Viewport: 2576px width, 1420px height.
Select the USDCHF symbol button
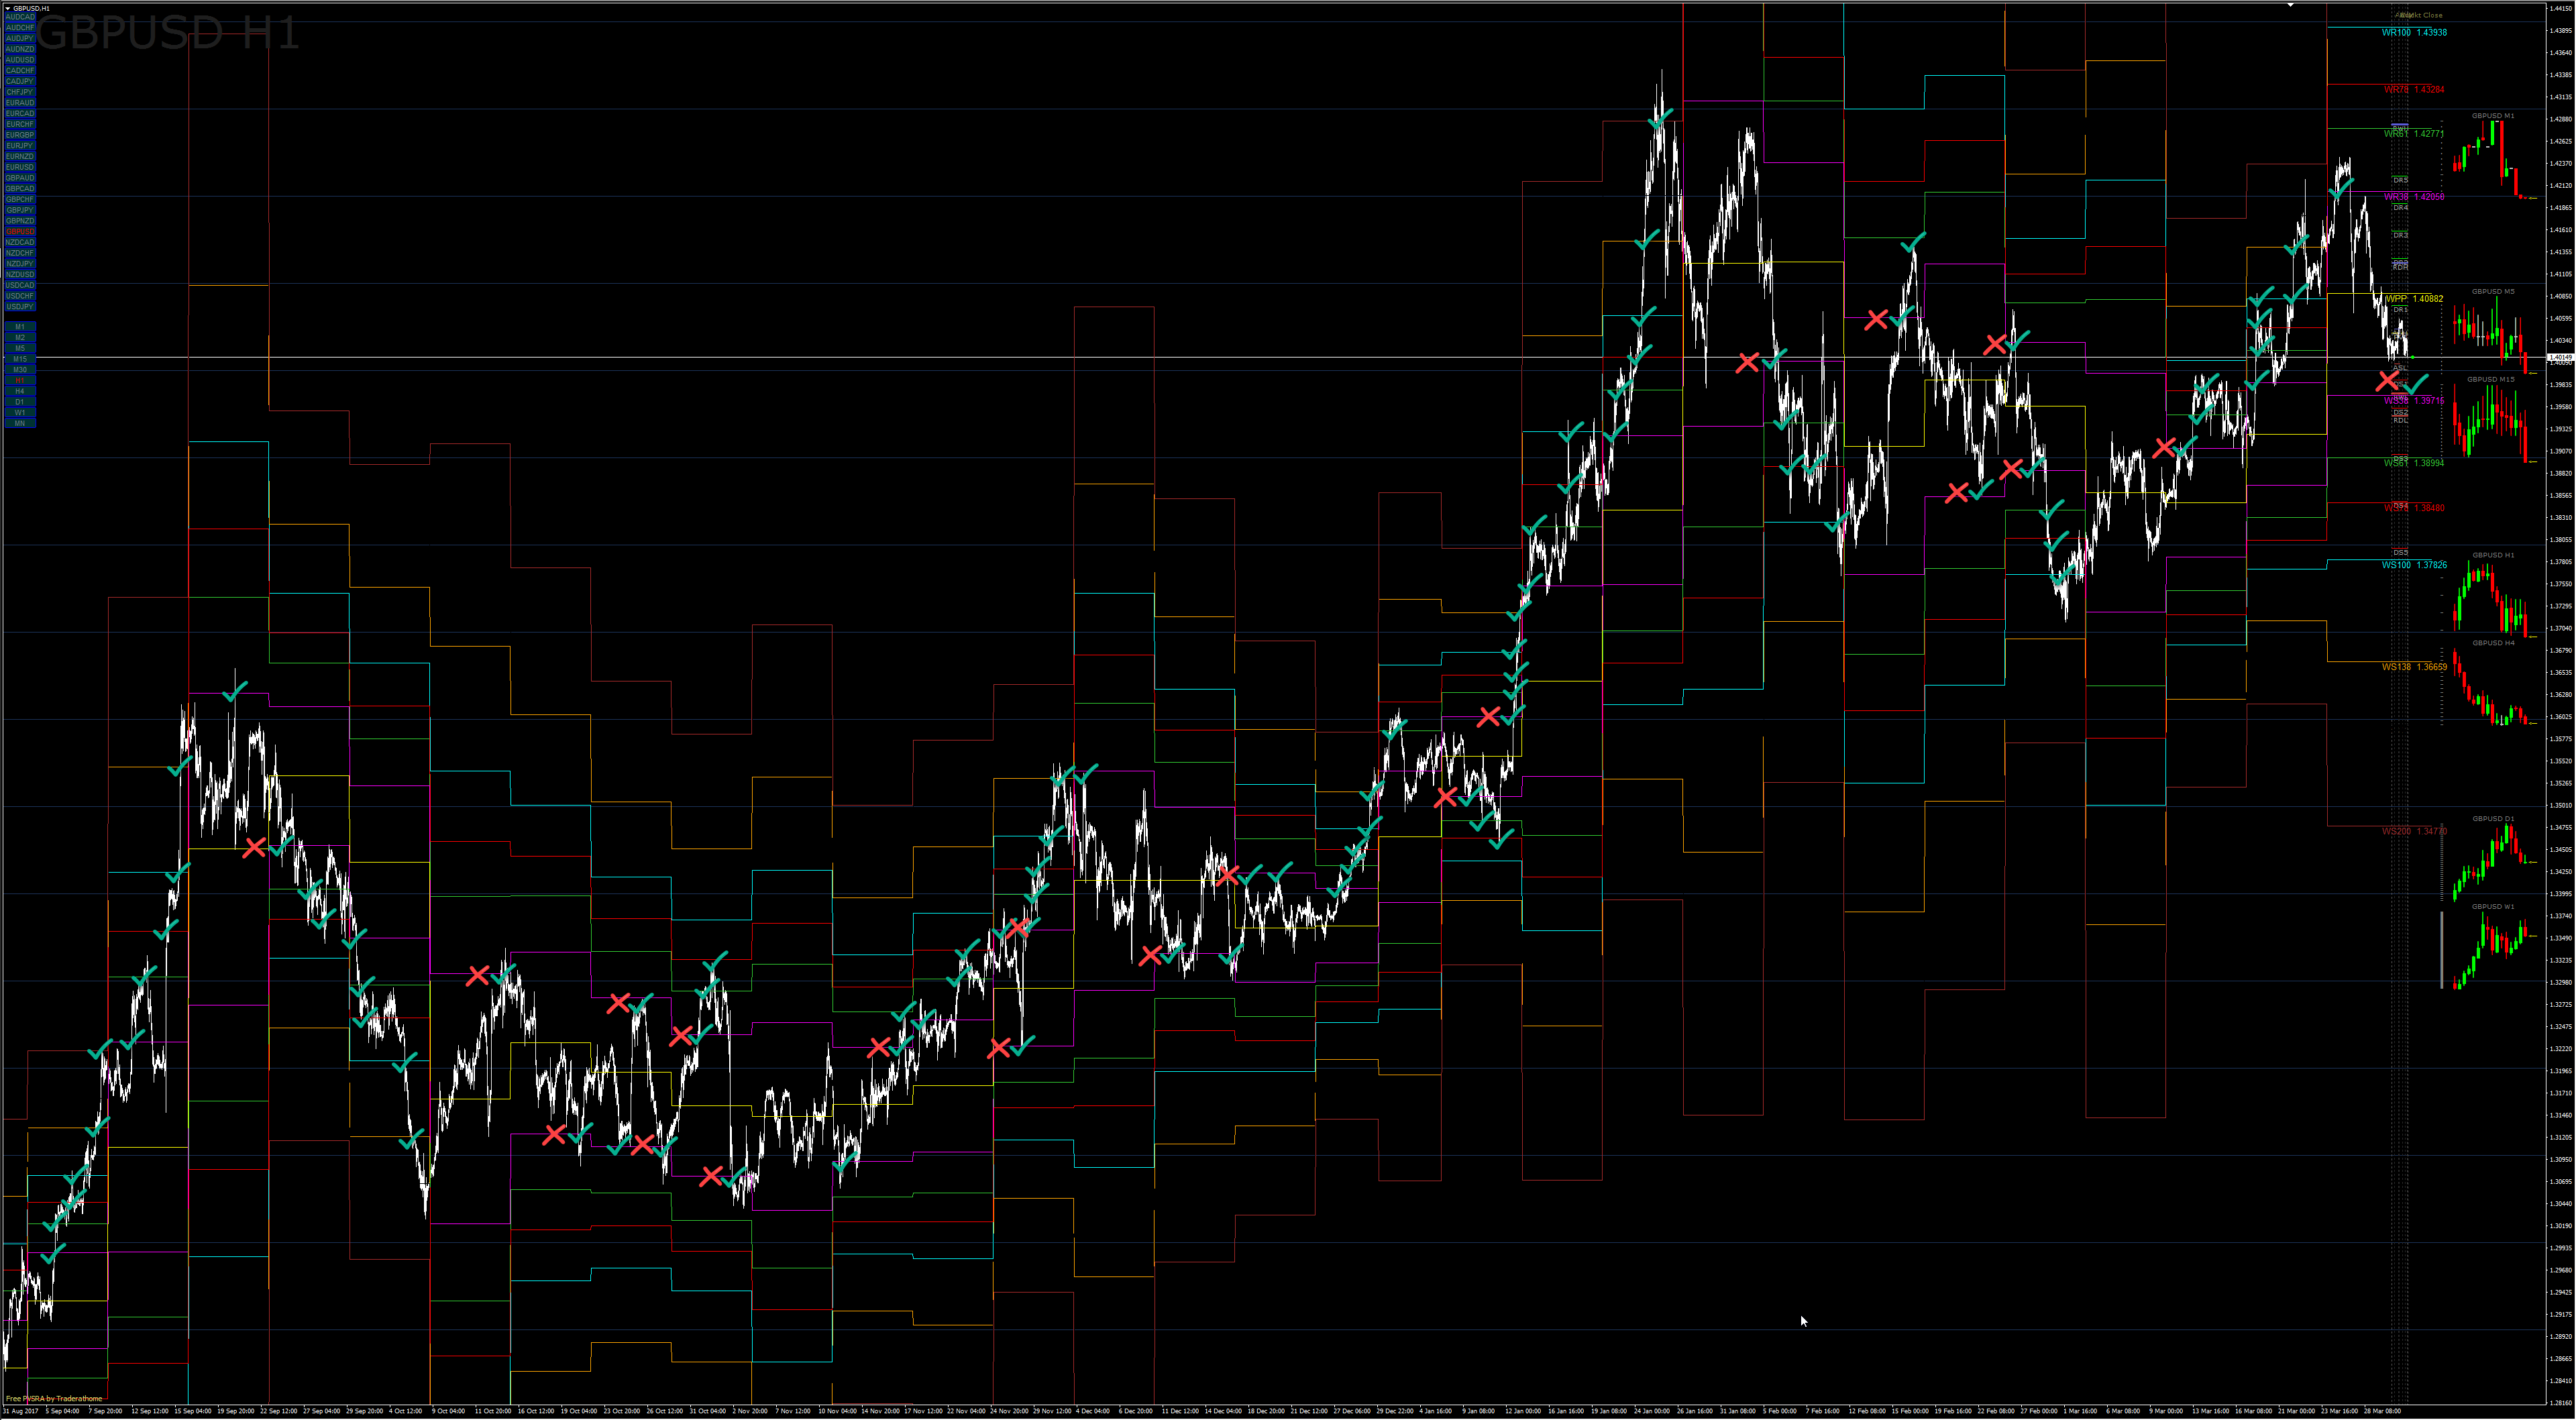coord(20,296)
